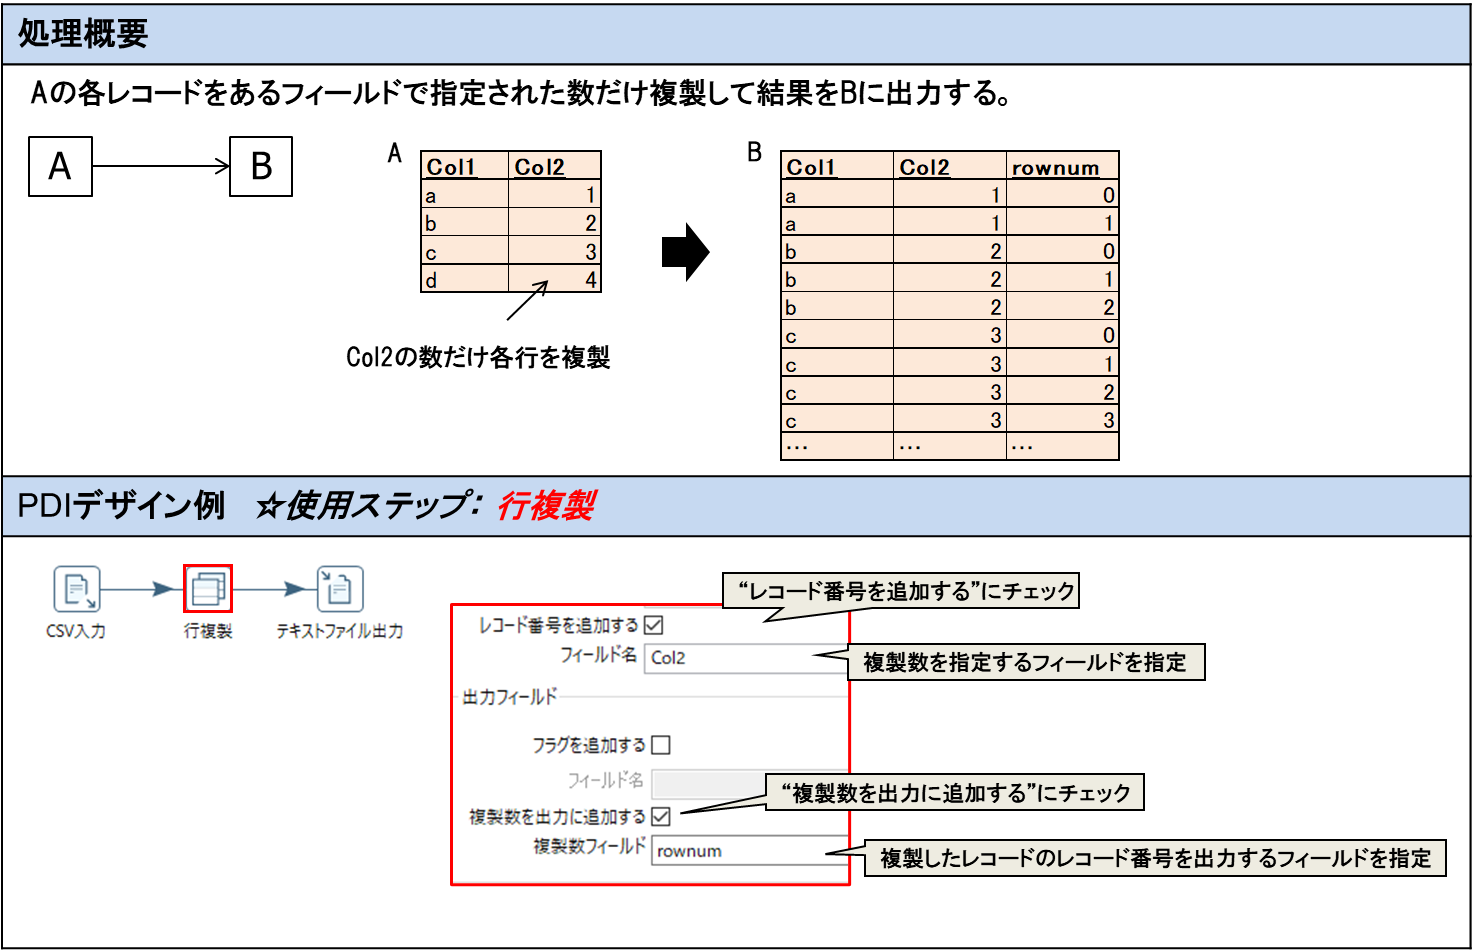Click the フィールド名 field containing Col2
Viewport: 1473px width, 951px height.
pyautogui.click(x=746, y=658)
